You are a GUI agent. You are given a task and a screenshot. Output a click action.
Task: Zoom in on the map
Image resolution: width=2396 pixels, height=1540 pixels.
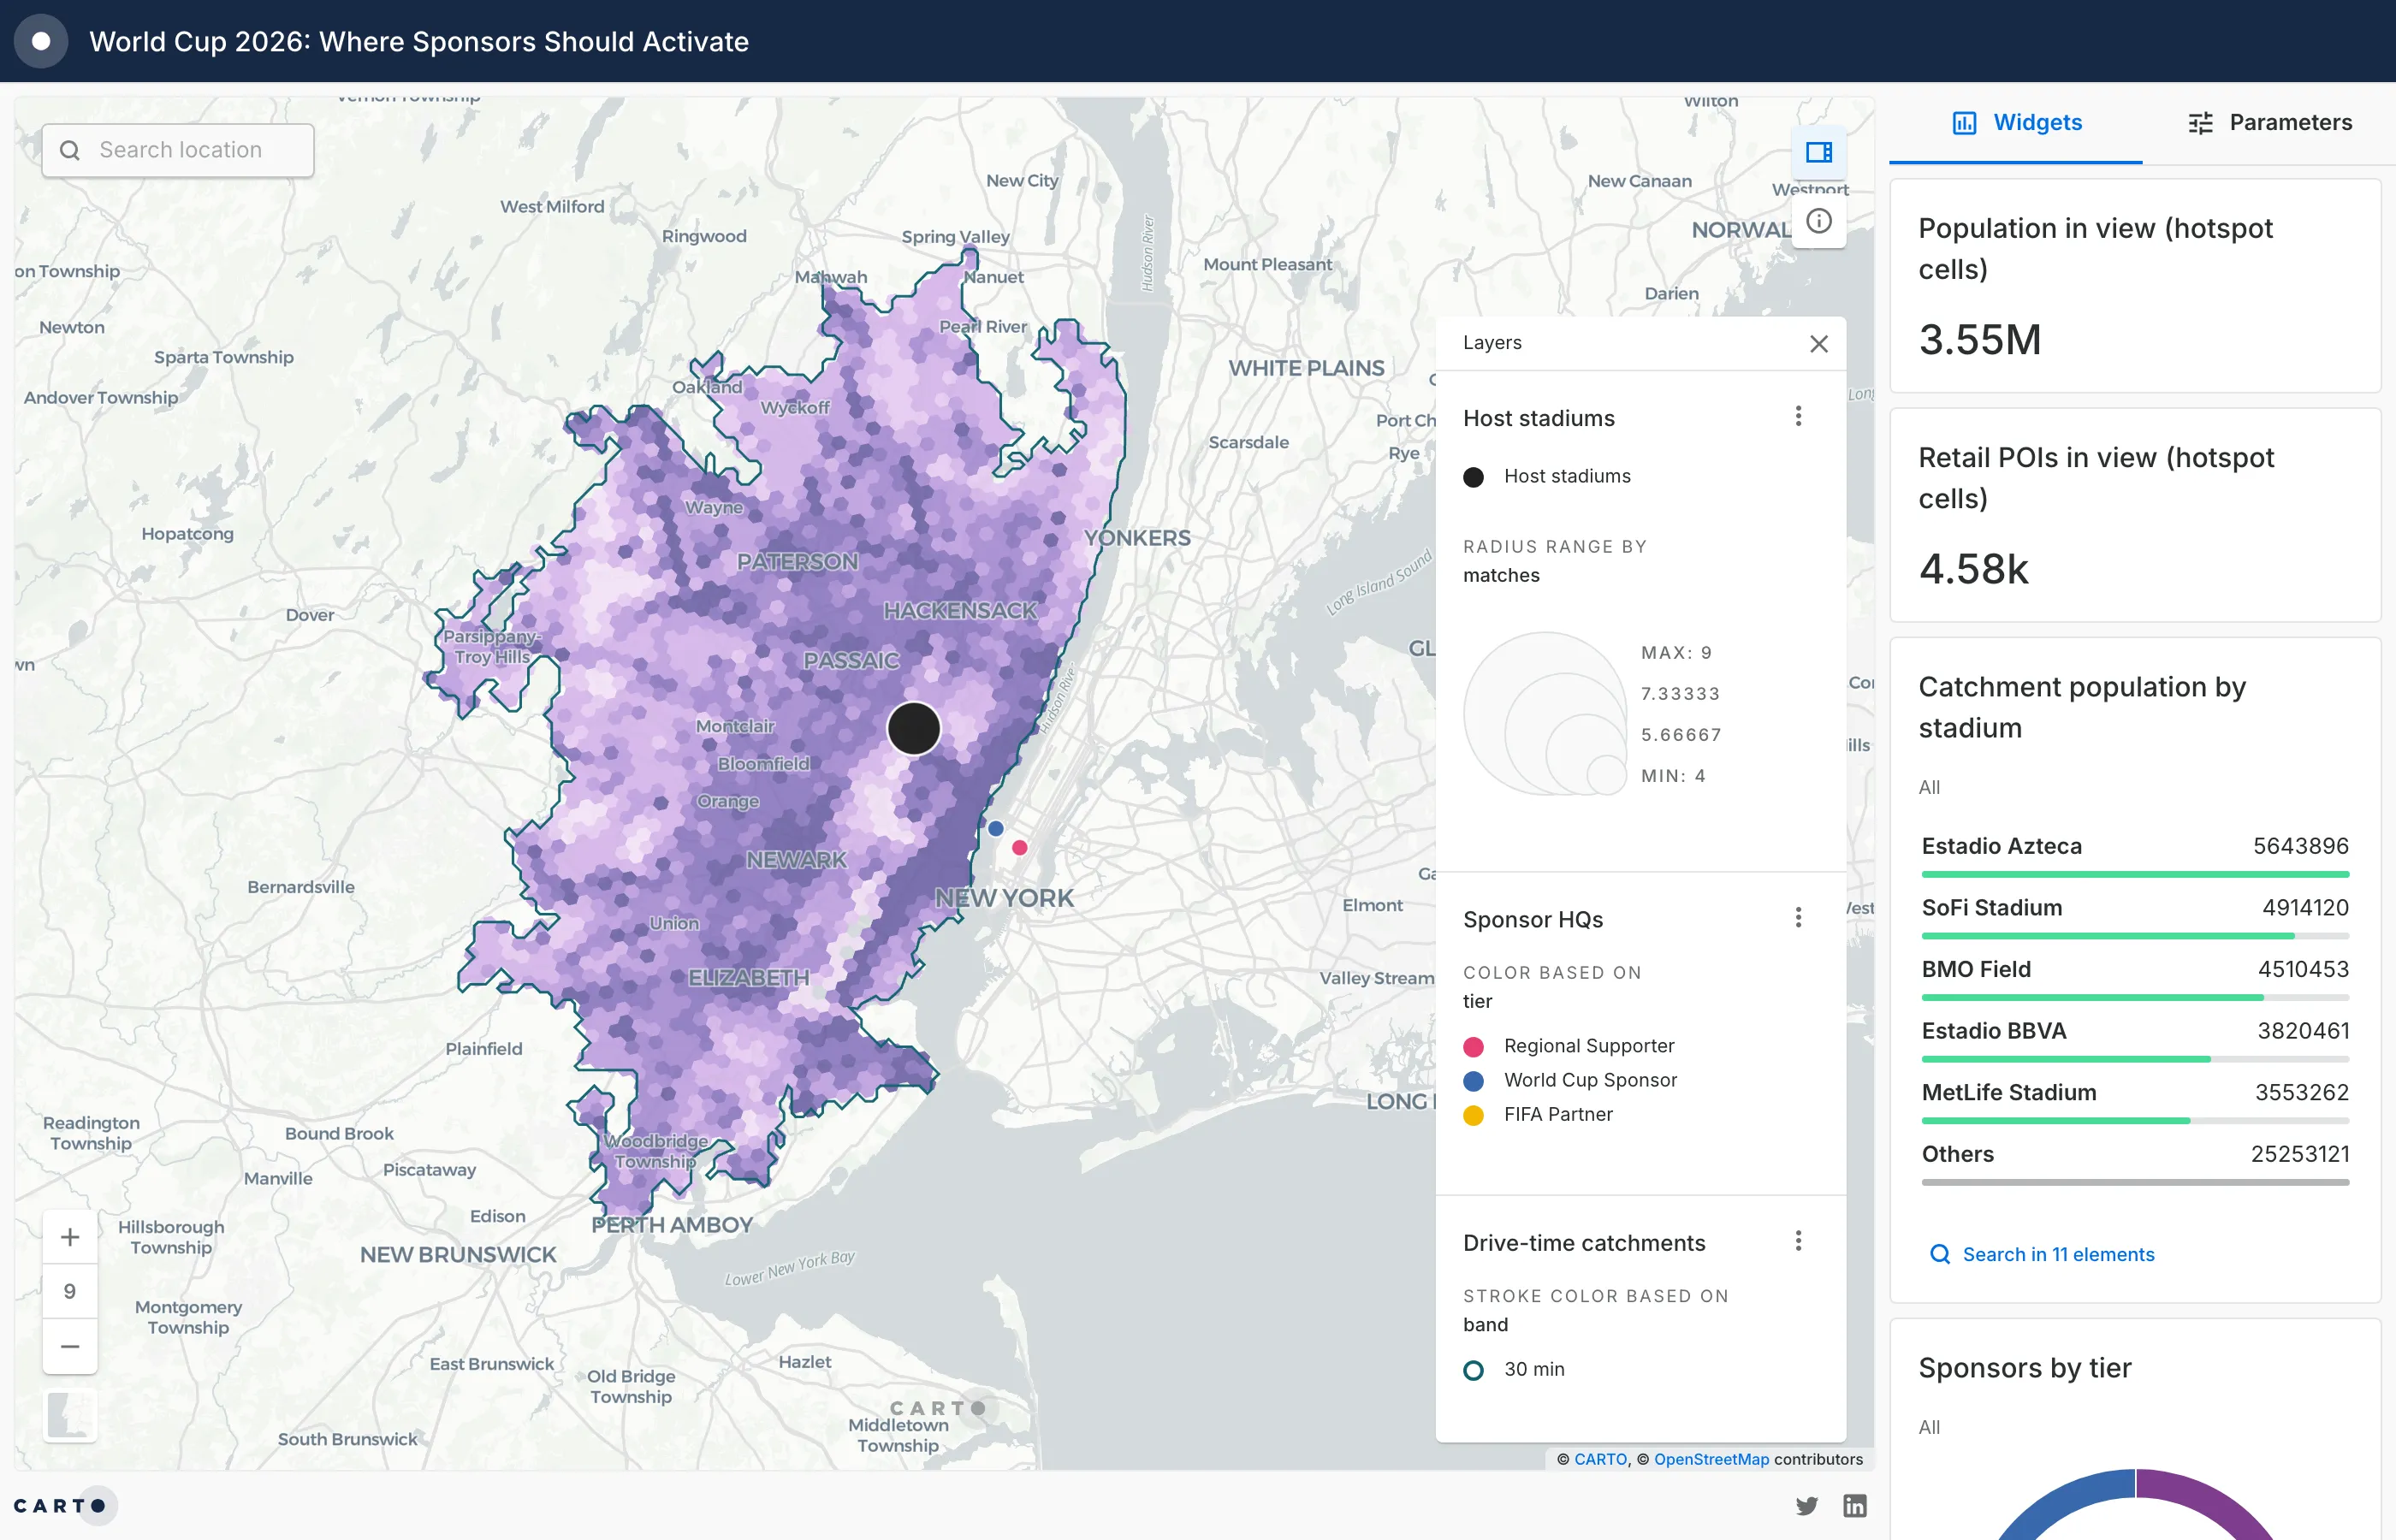click(70, 1237)
